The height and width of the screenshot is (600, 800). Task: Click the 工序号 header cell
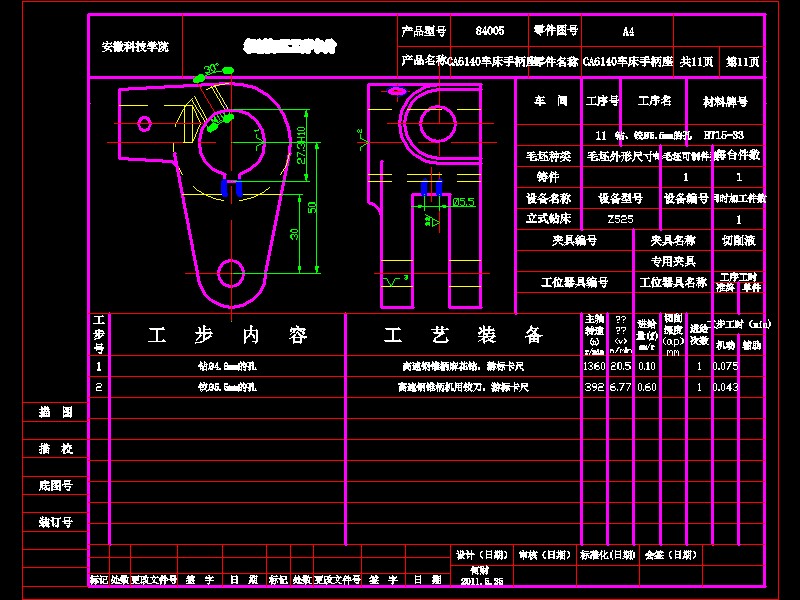tap(602, 101)
